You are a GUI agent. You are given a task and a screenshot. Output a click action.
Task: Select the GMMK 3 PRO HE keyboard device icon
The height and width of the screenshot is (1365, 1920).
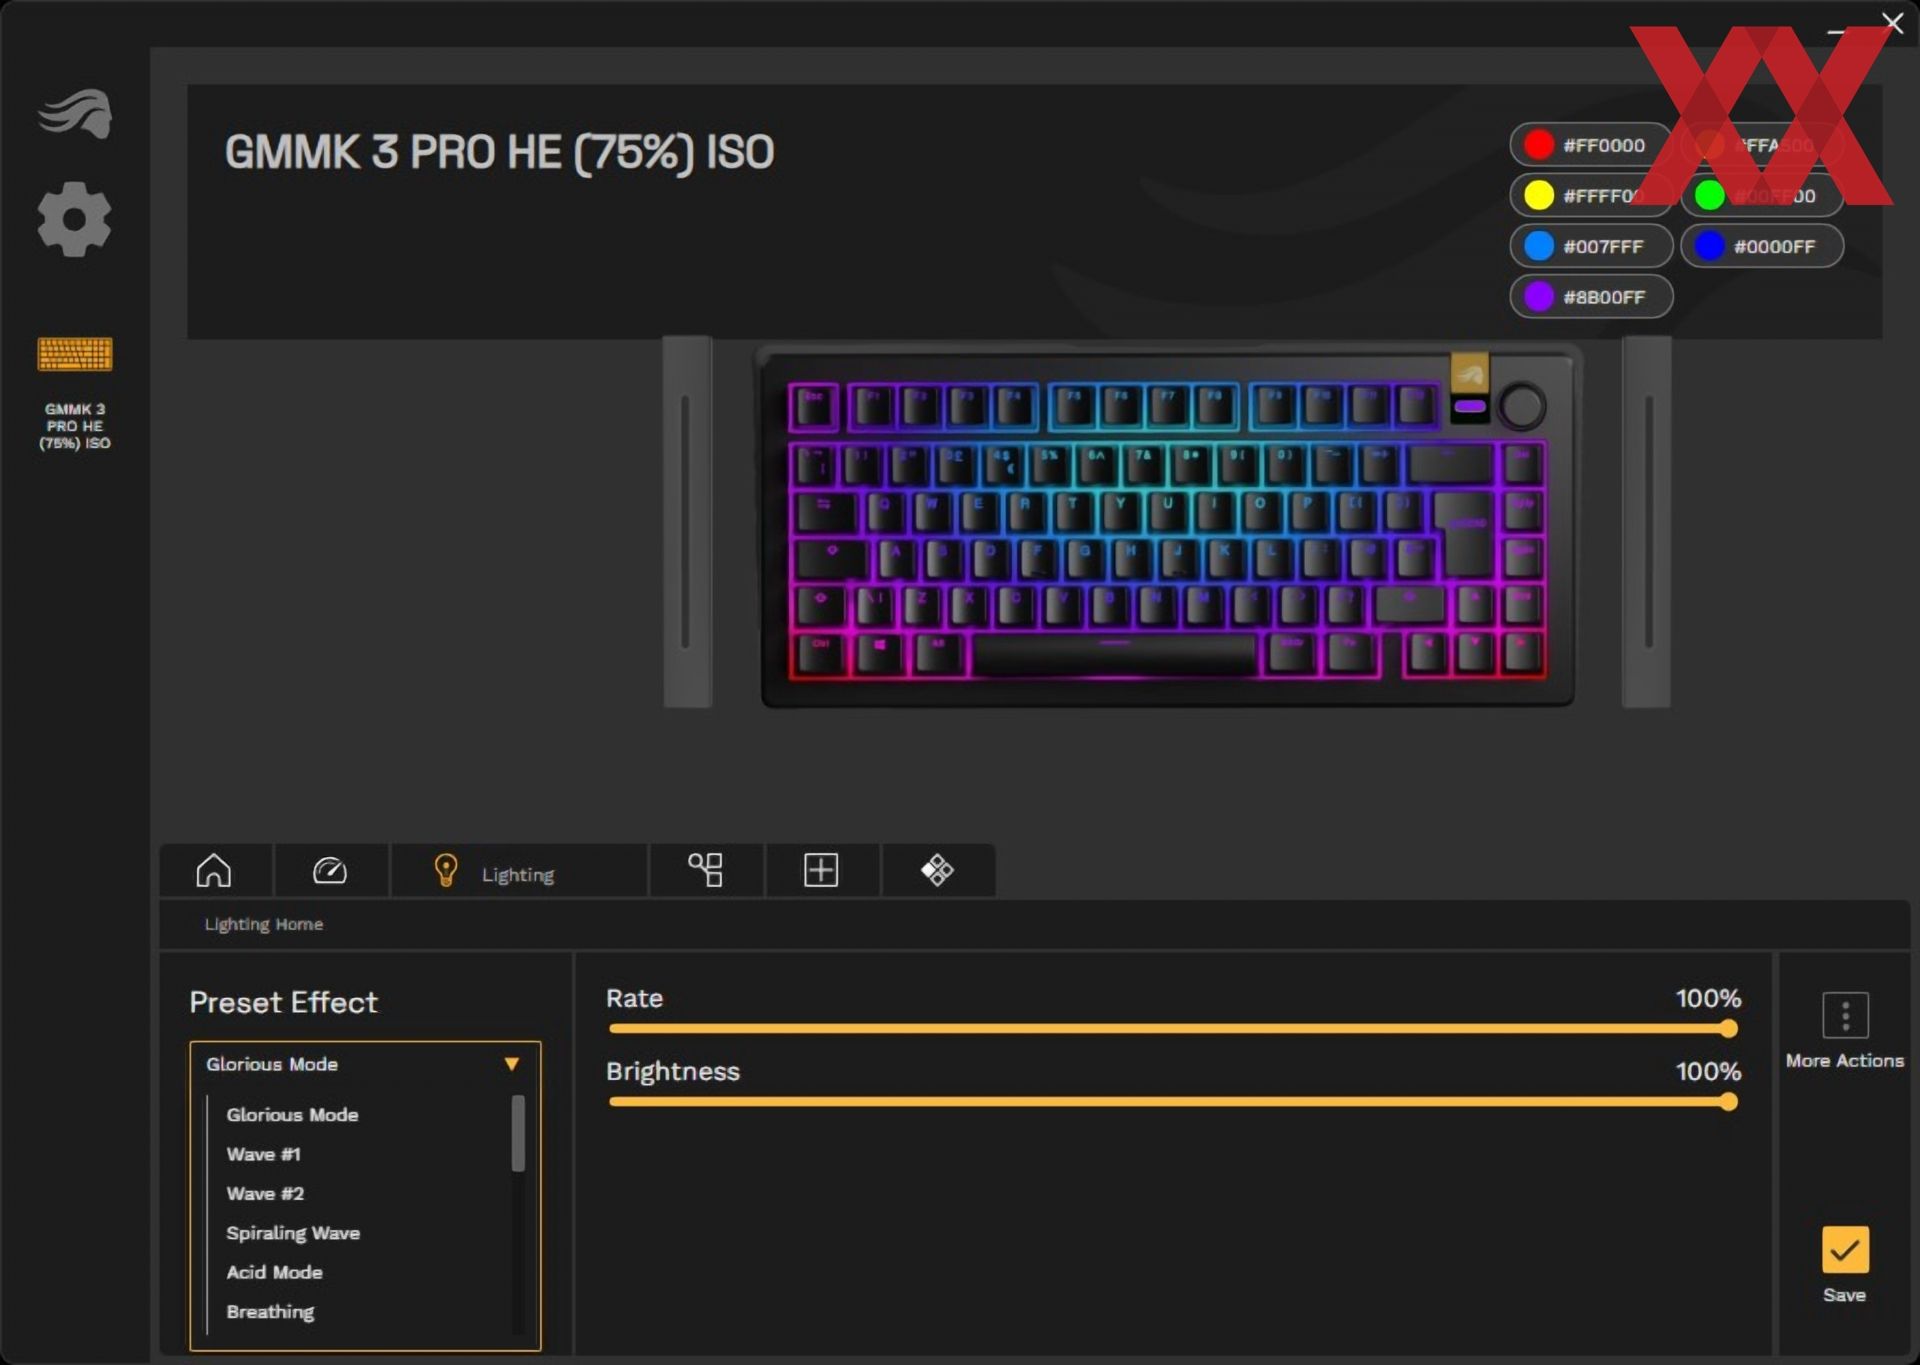click(x=75, y=354)
